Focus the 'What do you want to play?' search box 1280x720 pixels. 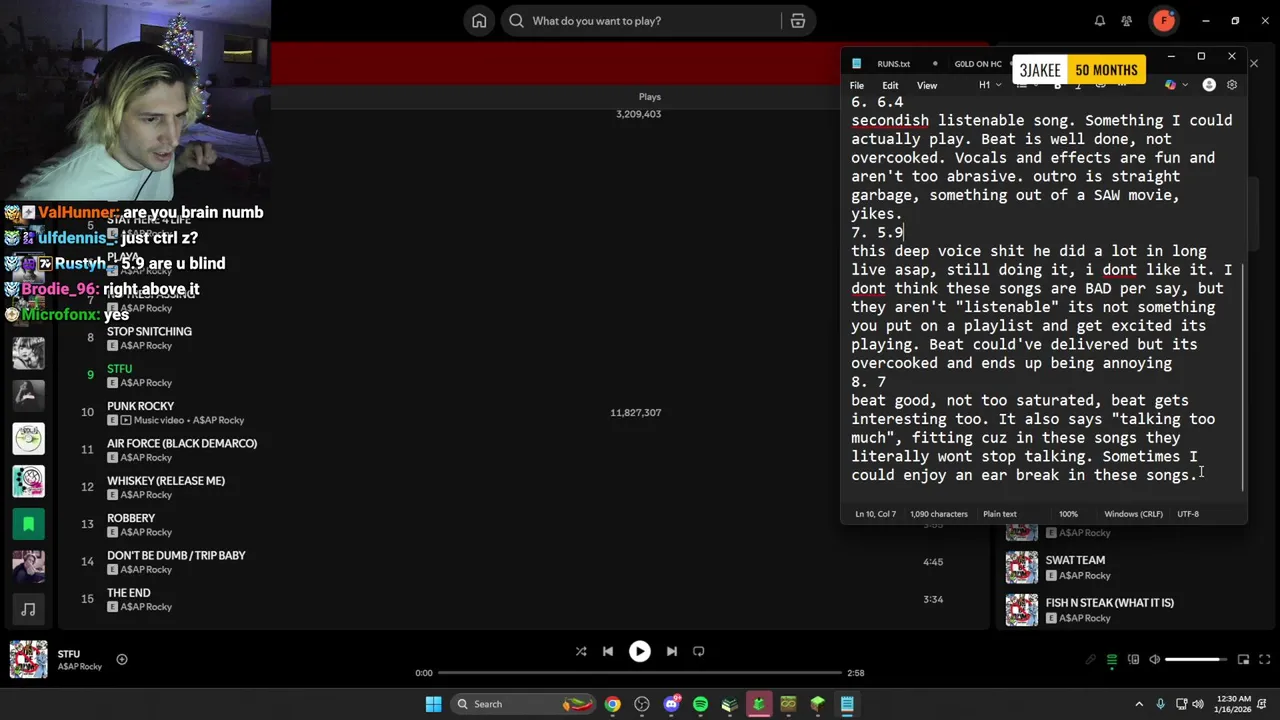tap(640, 21)
